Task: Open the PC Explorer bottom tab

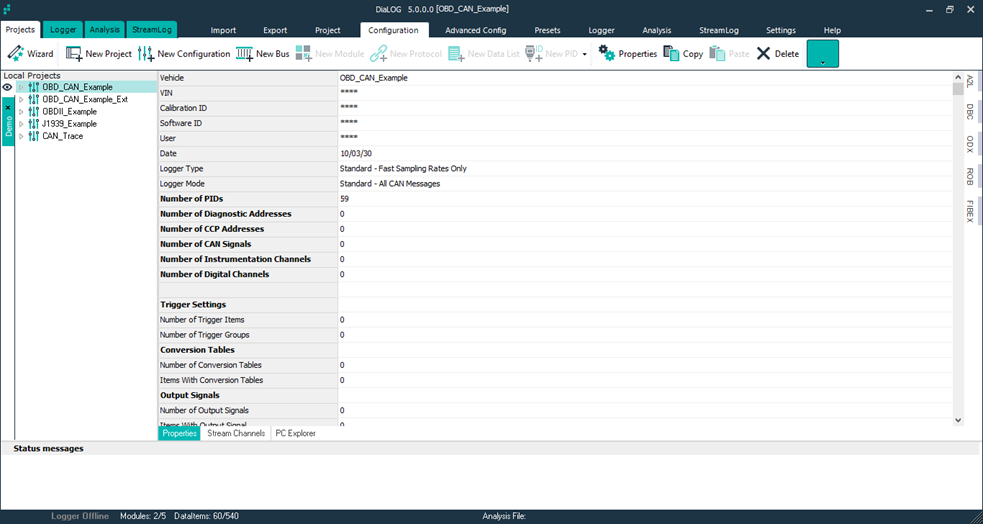Action: pos(295,434)
